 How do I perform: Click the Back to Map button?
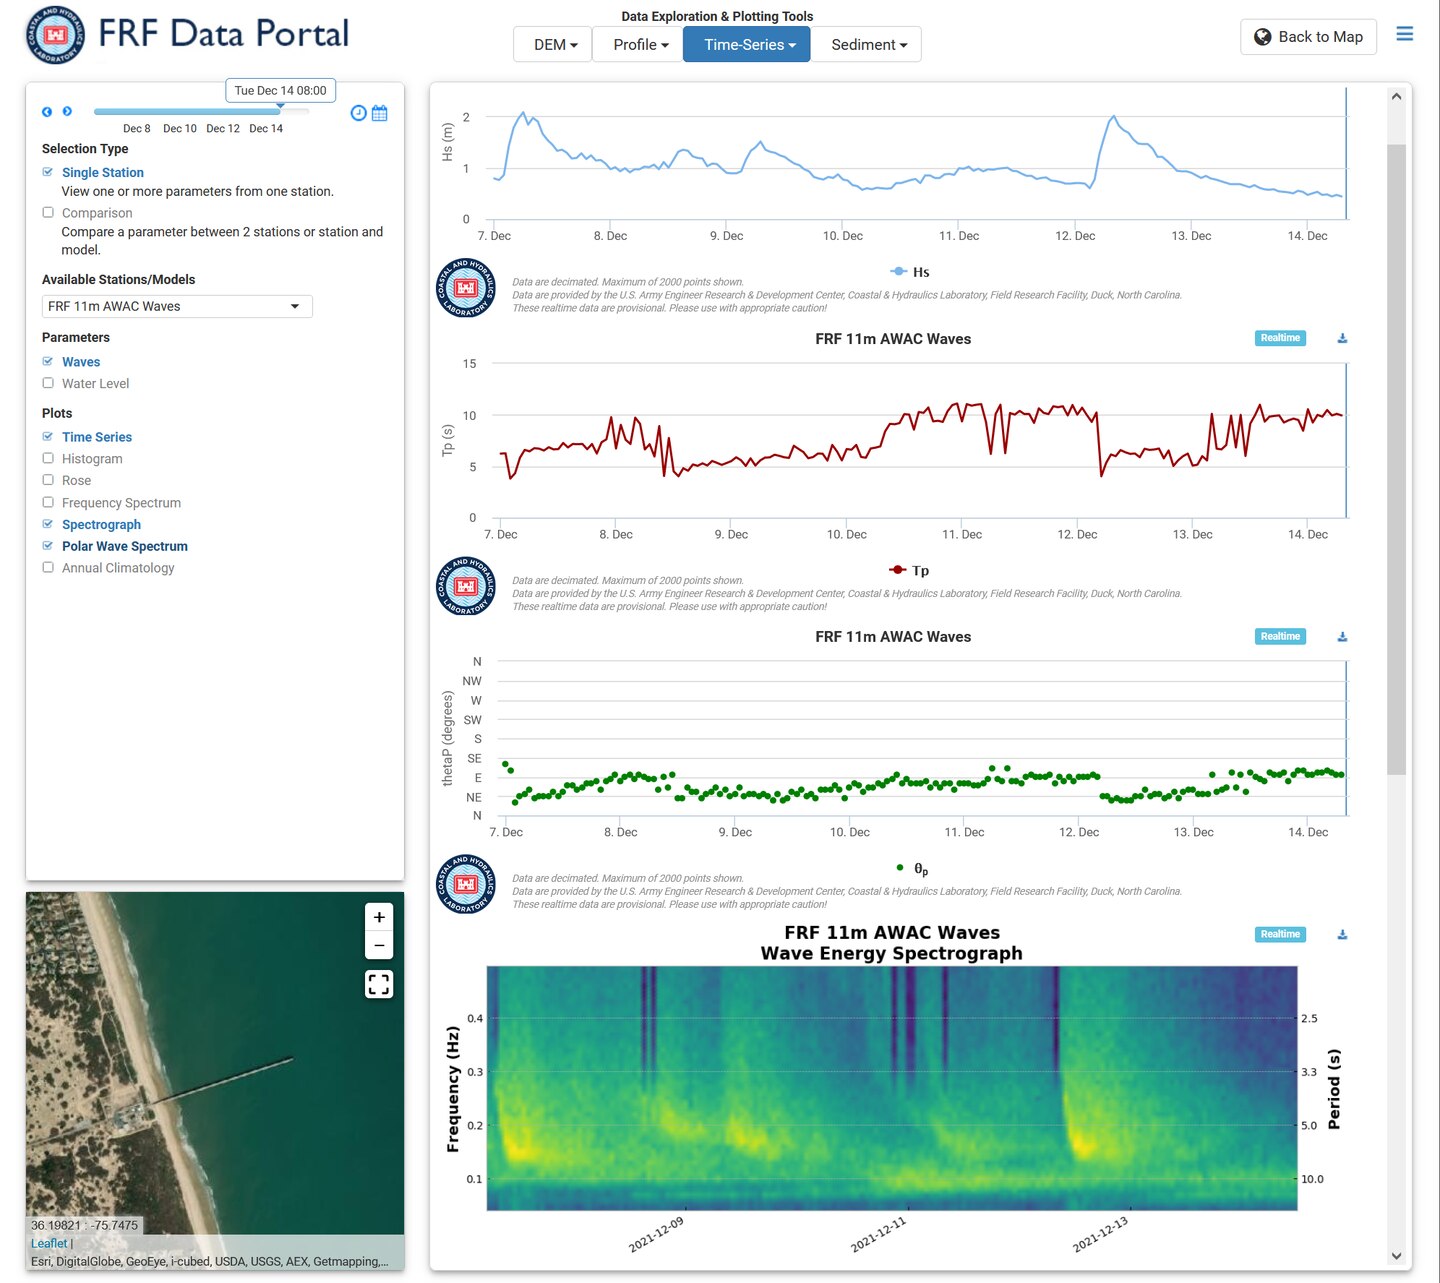(1308, 37)
